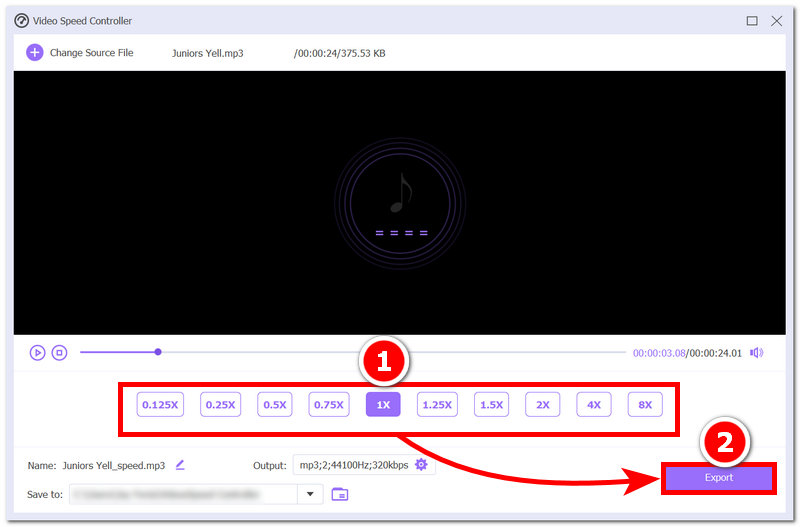Select the highlighted 1X speed

383,405
